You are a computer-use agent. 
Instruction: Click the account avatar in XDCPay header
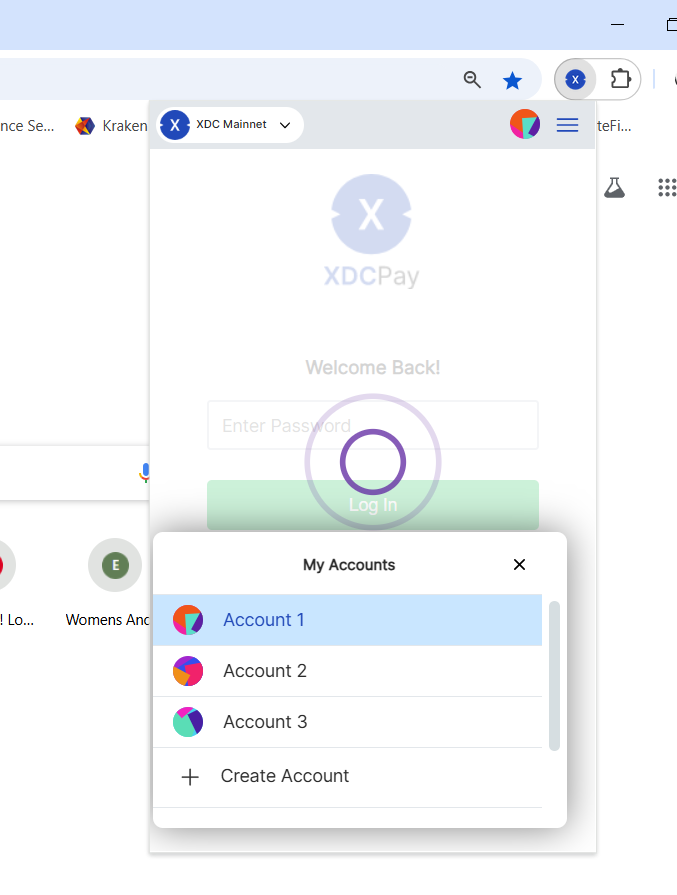[525, 125]
